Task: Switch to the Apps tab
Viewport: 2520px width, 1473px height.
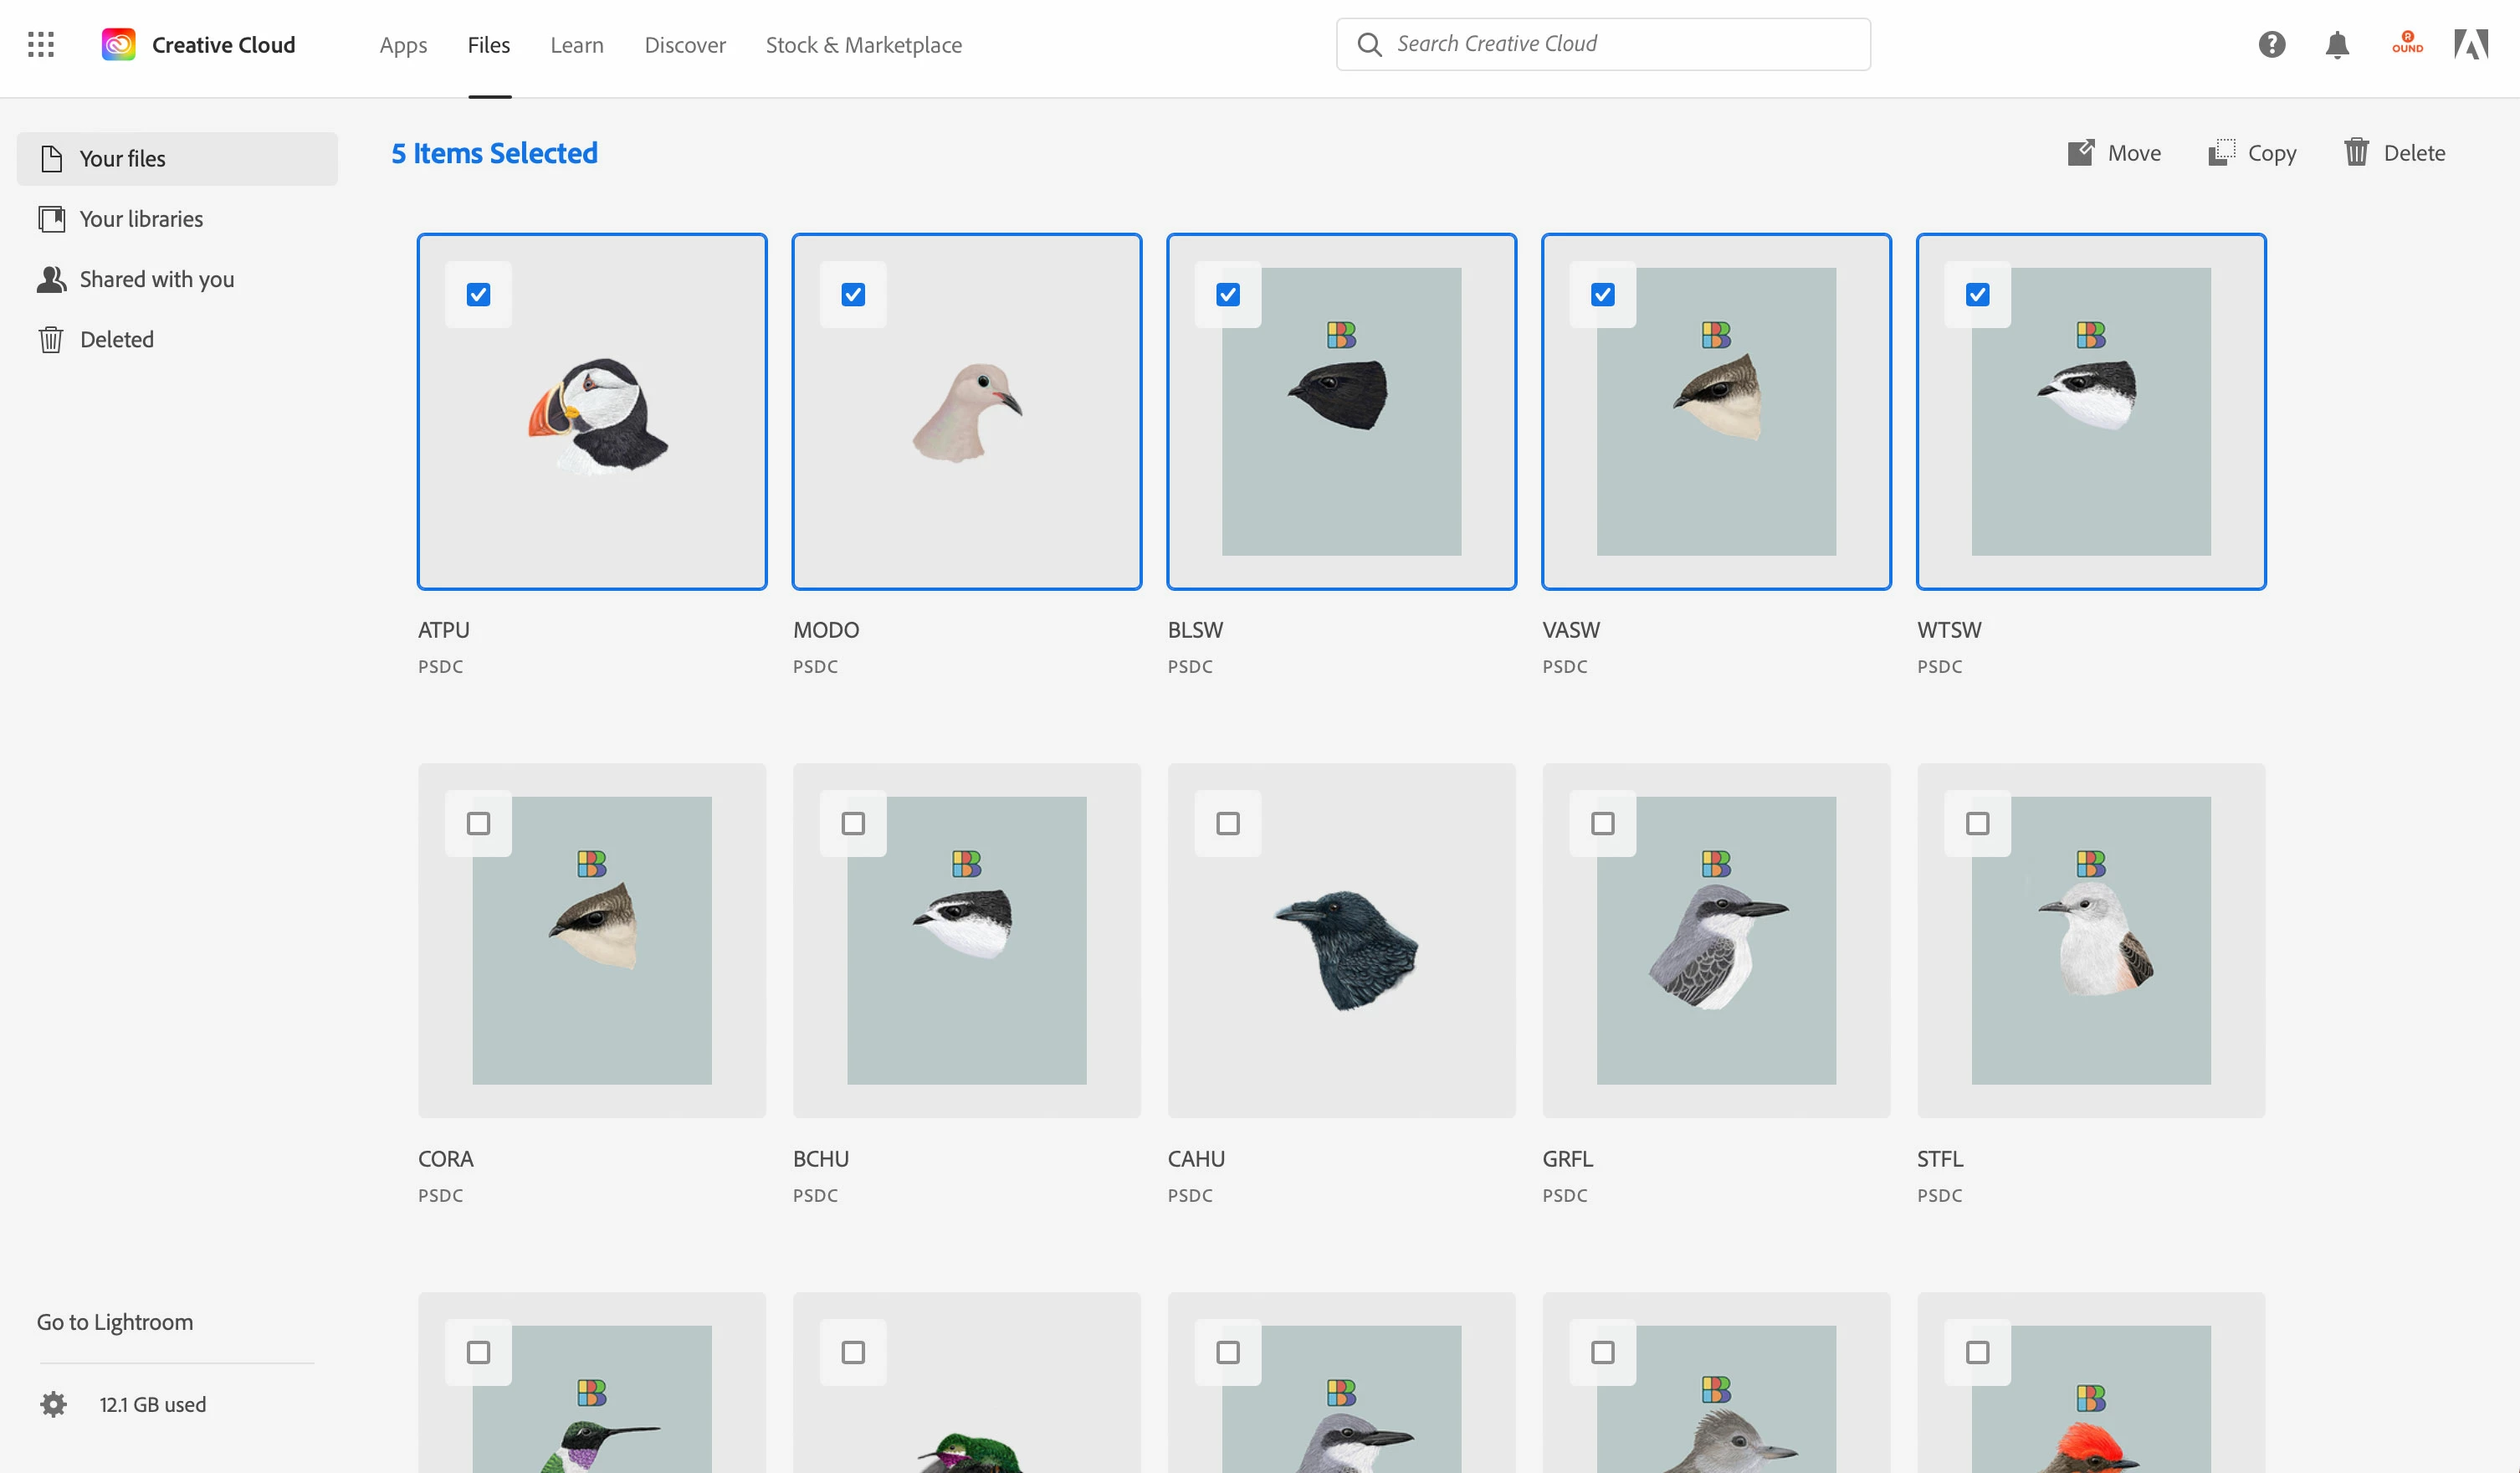Action: 403,45
